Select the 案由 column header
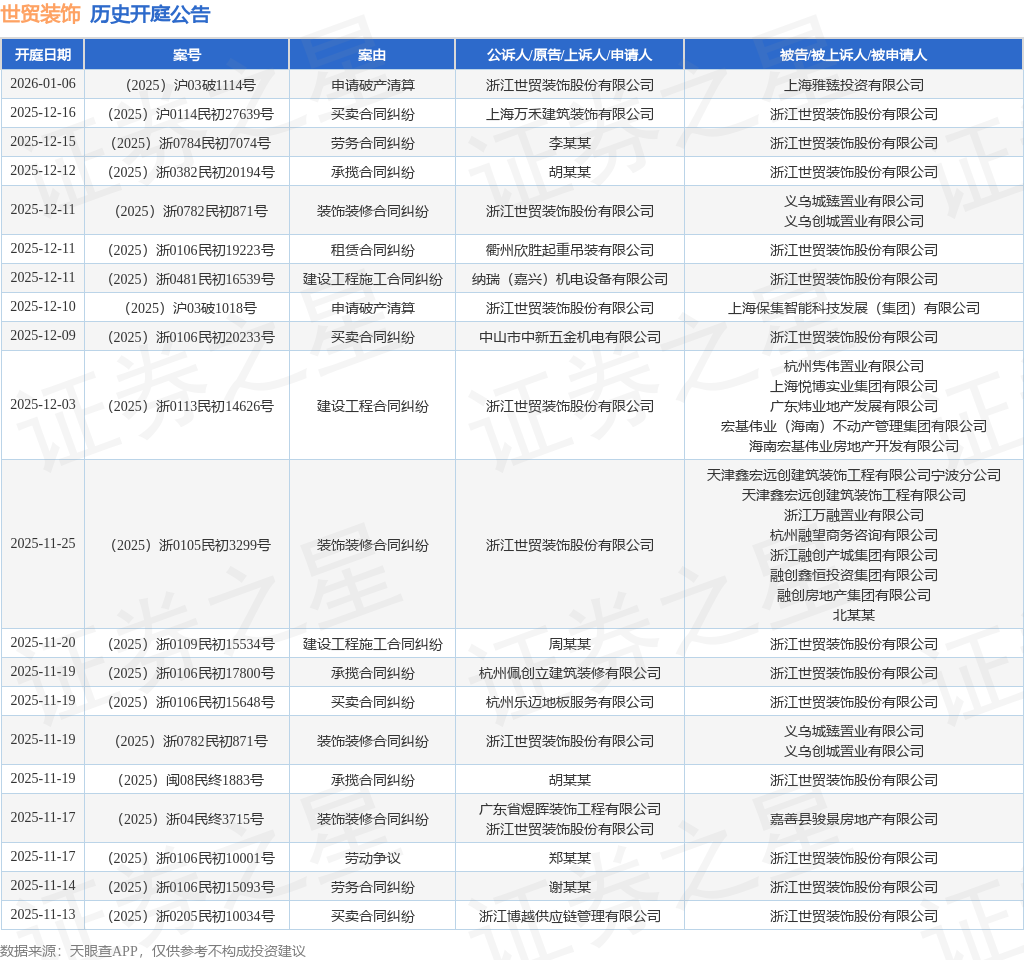The width and height of the screenshot is (1024, 960). pyautogui.click(x=372, y=55)
